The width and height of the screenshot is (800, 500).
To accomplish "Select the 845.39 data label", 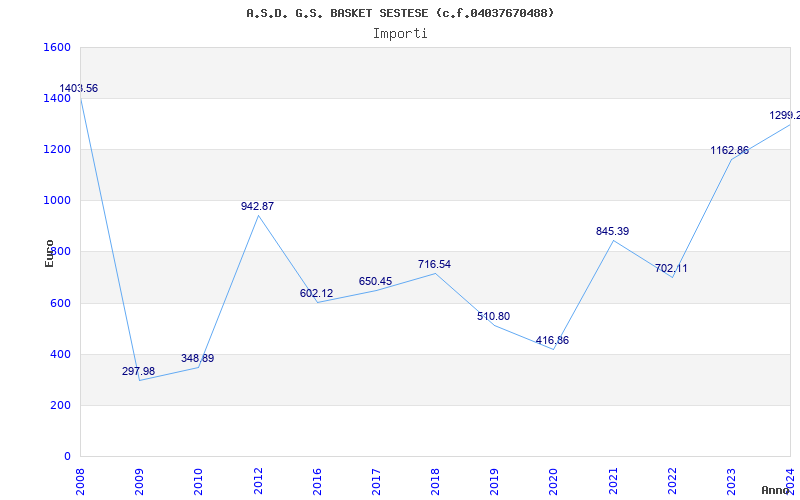I will pyautogui.click(x=612, y=231).
